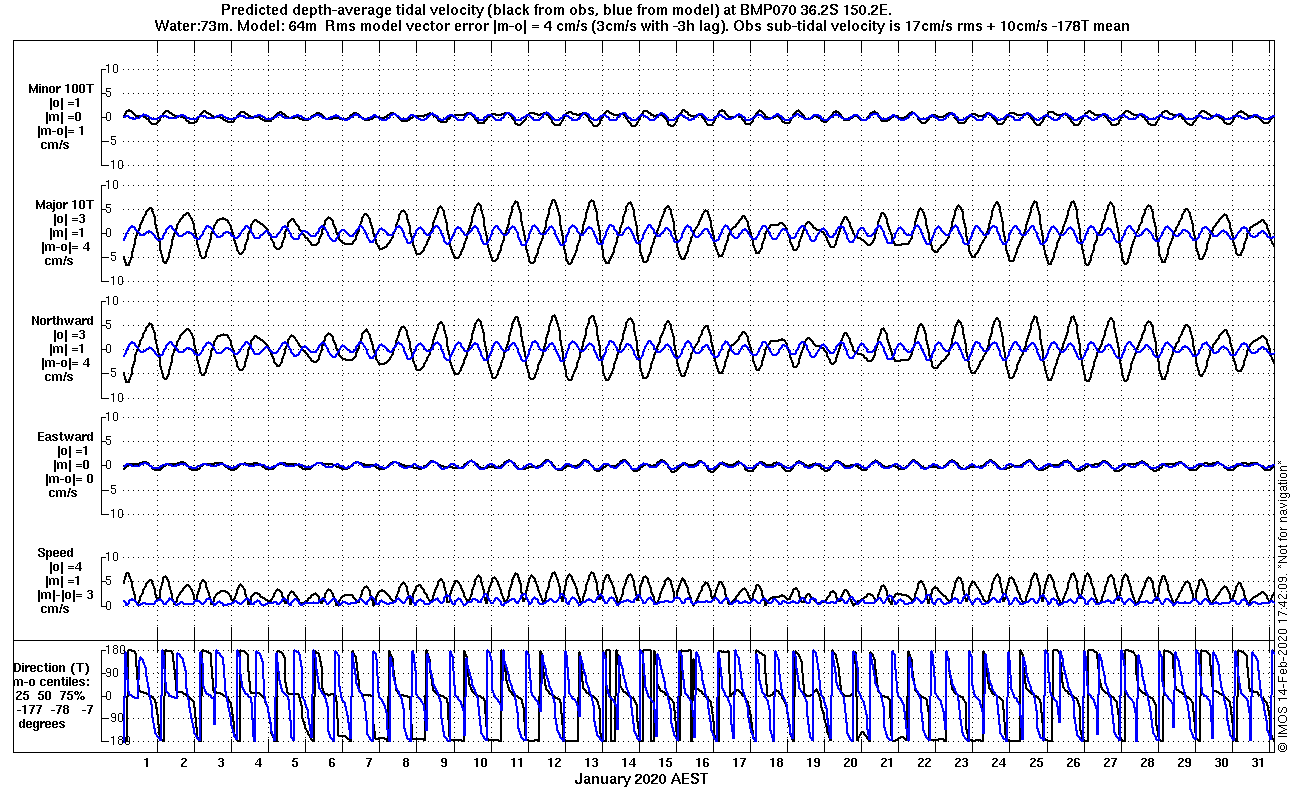Click day '5' on the date axis
Image resolution: width=1300 pixels, height=800 pixels.
(x=294, y=762)
